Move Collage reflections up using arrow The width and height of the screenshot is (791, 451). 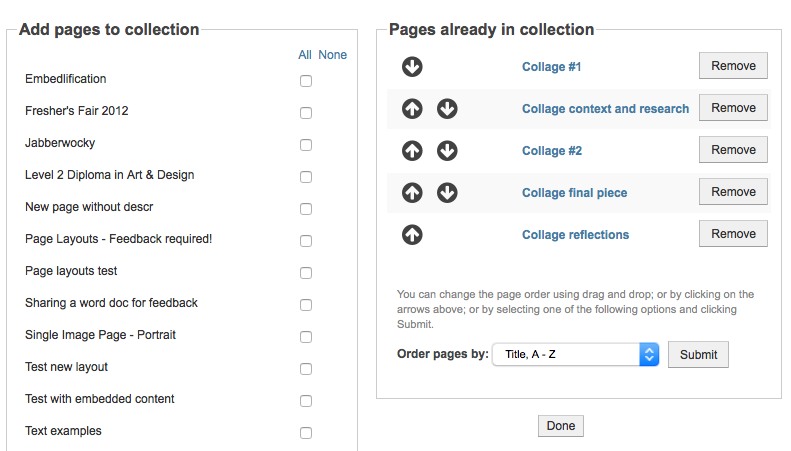(x=412, y=235)
